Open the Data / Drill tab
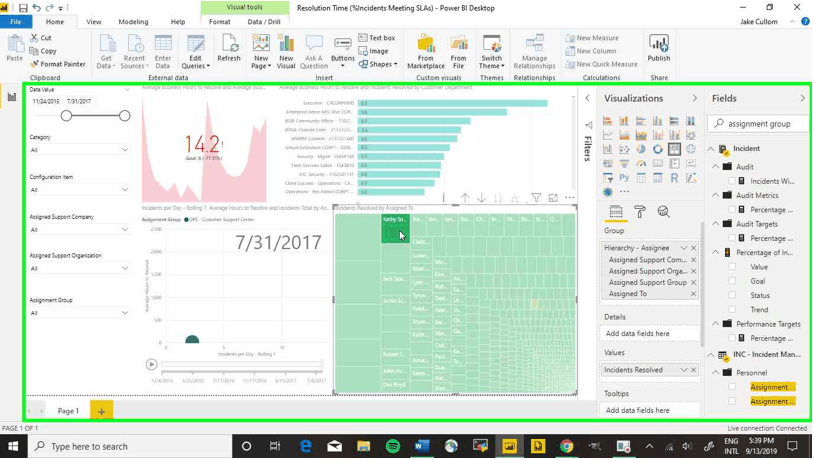The width and height of the screenshot is (814, 460). pyautogui.click(x=264, y=22)
